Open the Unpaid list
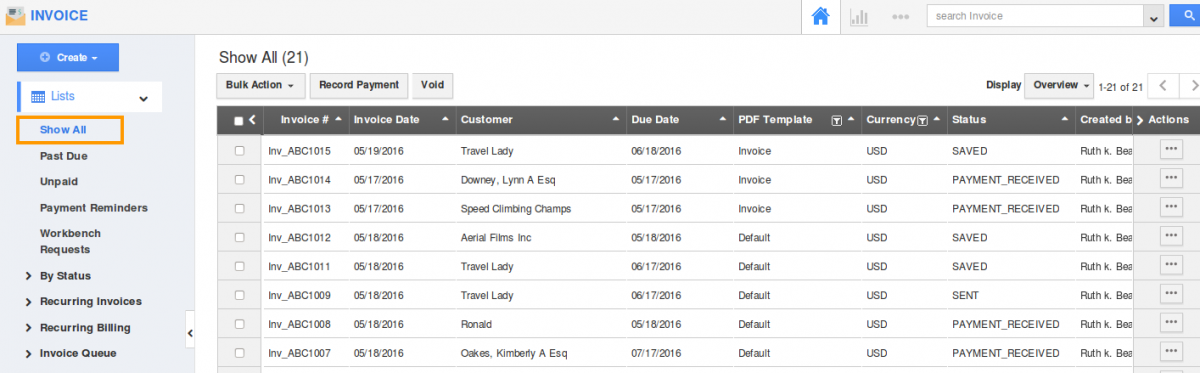Image resolution: width=1200 pixels, height=373 pixels. tap(59, 182)
